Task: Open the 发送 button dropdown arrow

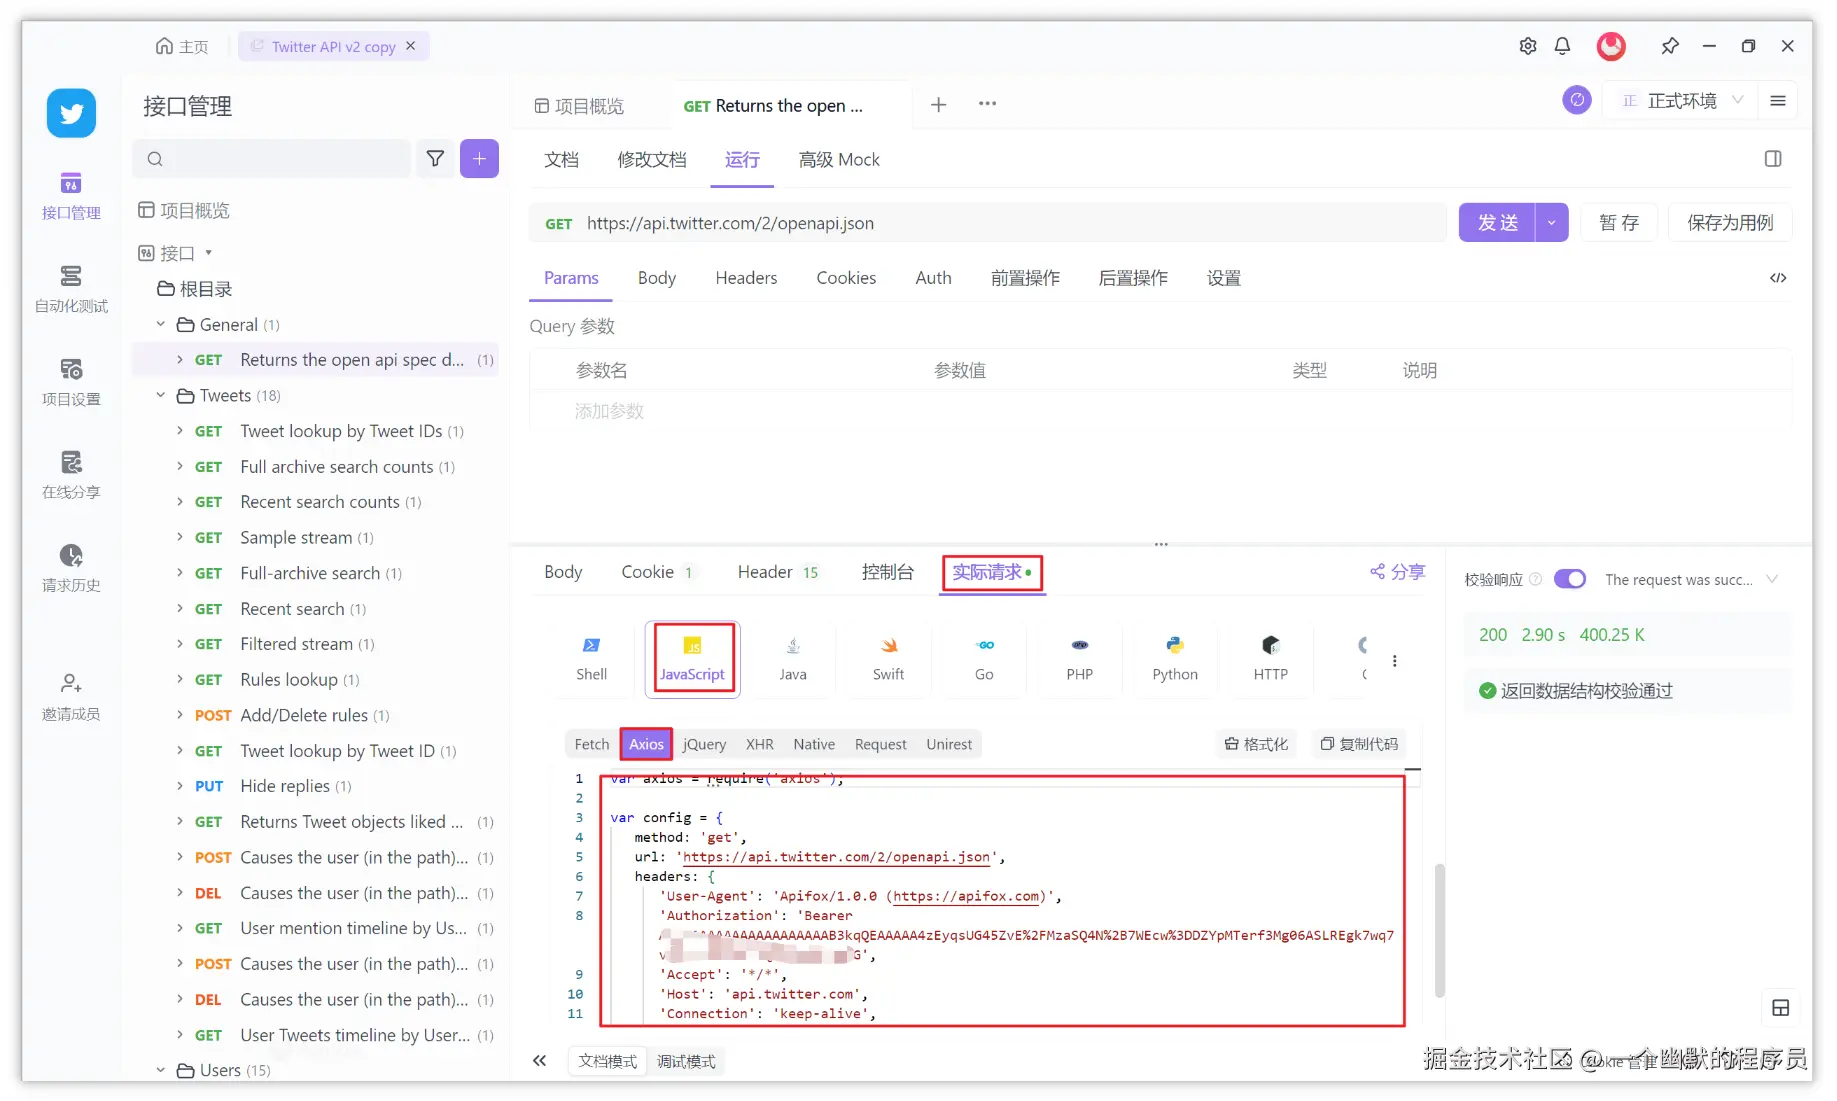Action: 1551,222
